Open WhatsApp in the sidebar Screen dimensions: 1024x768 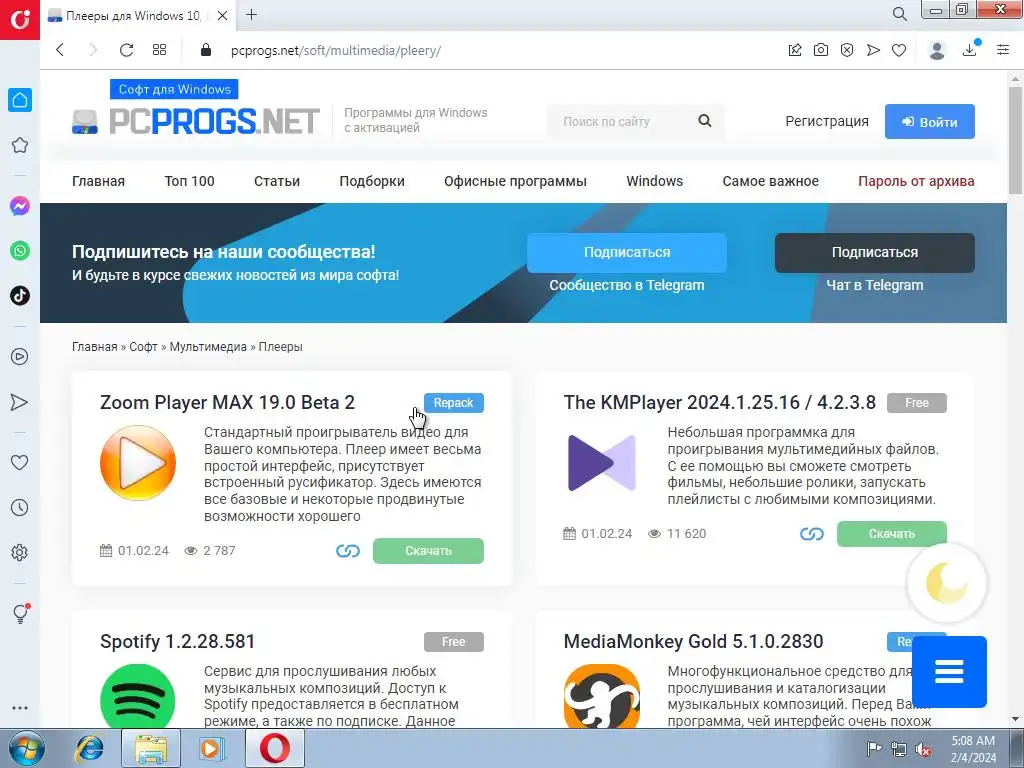(x=20, y=251)
